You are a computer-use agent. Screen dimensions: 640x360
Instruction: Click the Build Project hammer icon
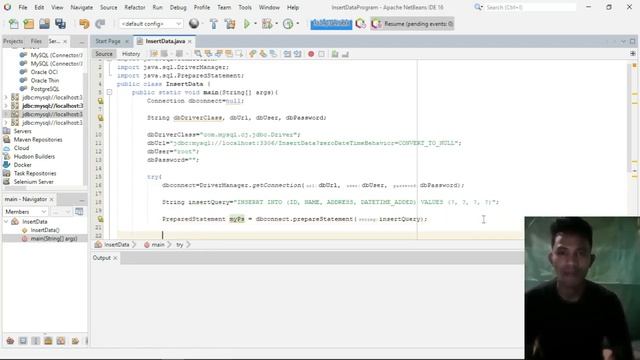(x=213, y=24)
